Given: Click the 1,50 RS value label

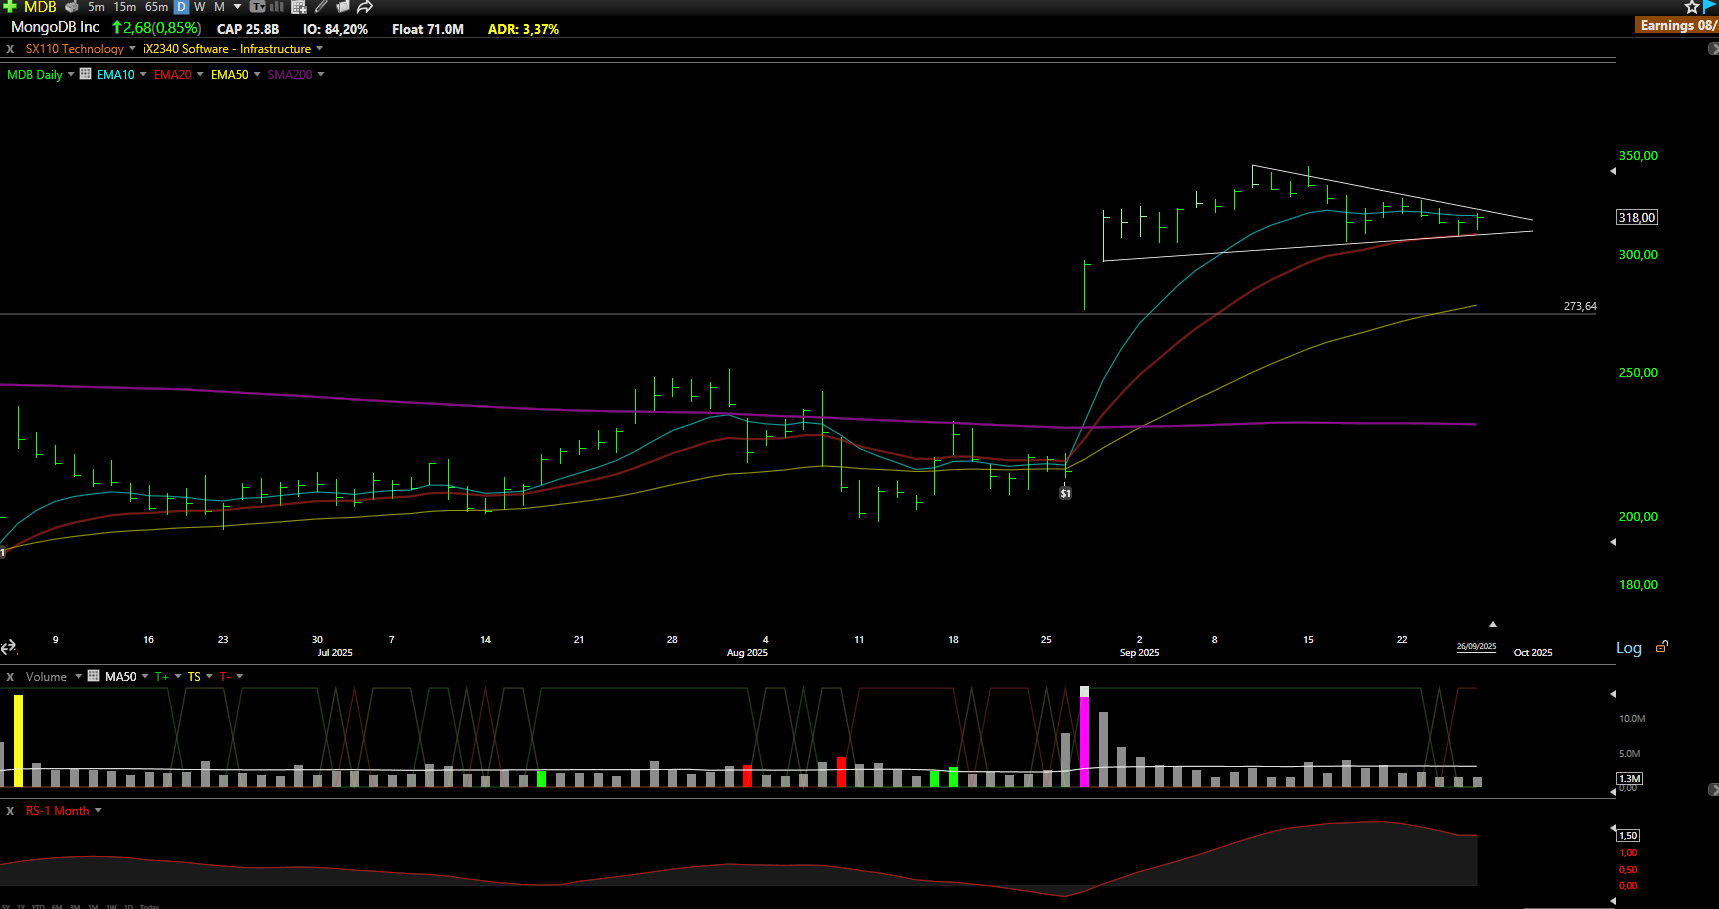Looking at the screenshot, I should (1628, 835).
